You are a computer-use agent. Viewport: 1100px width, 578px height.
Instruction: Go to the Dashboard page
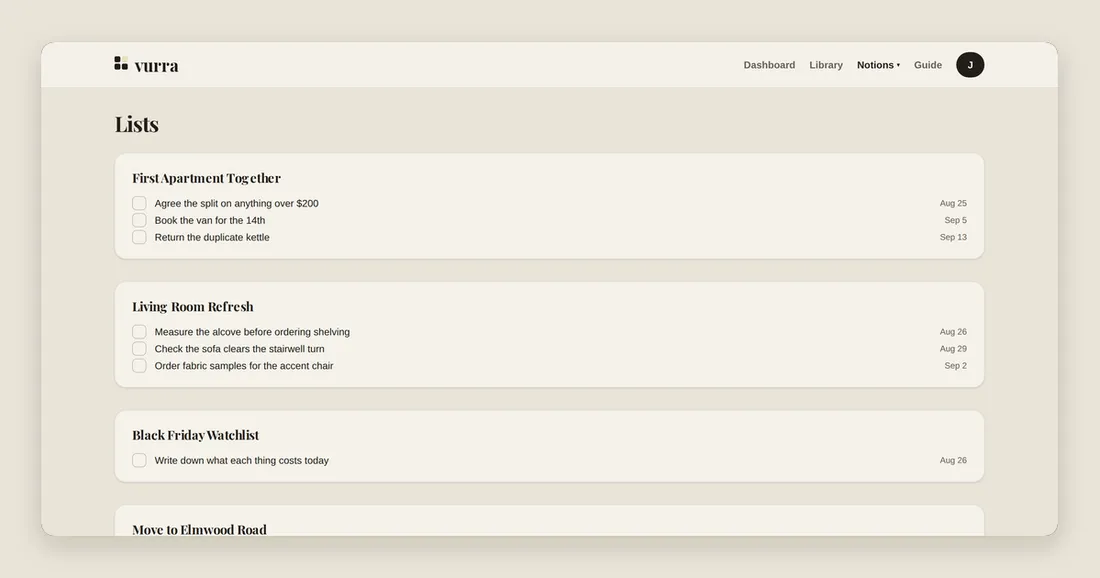coord(769,65)
